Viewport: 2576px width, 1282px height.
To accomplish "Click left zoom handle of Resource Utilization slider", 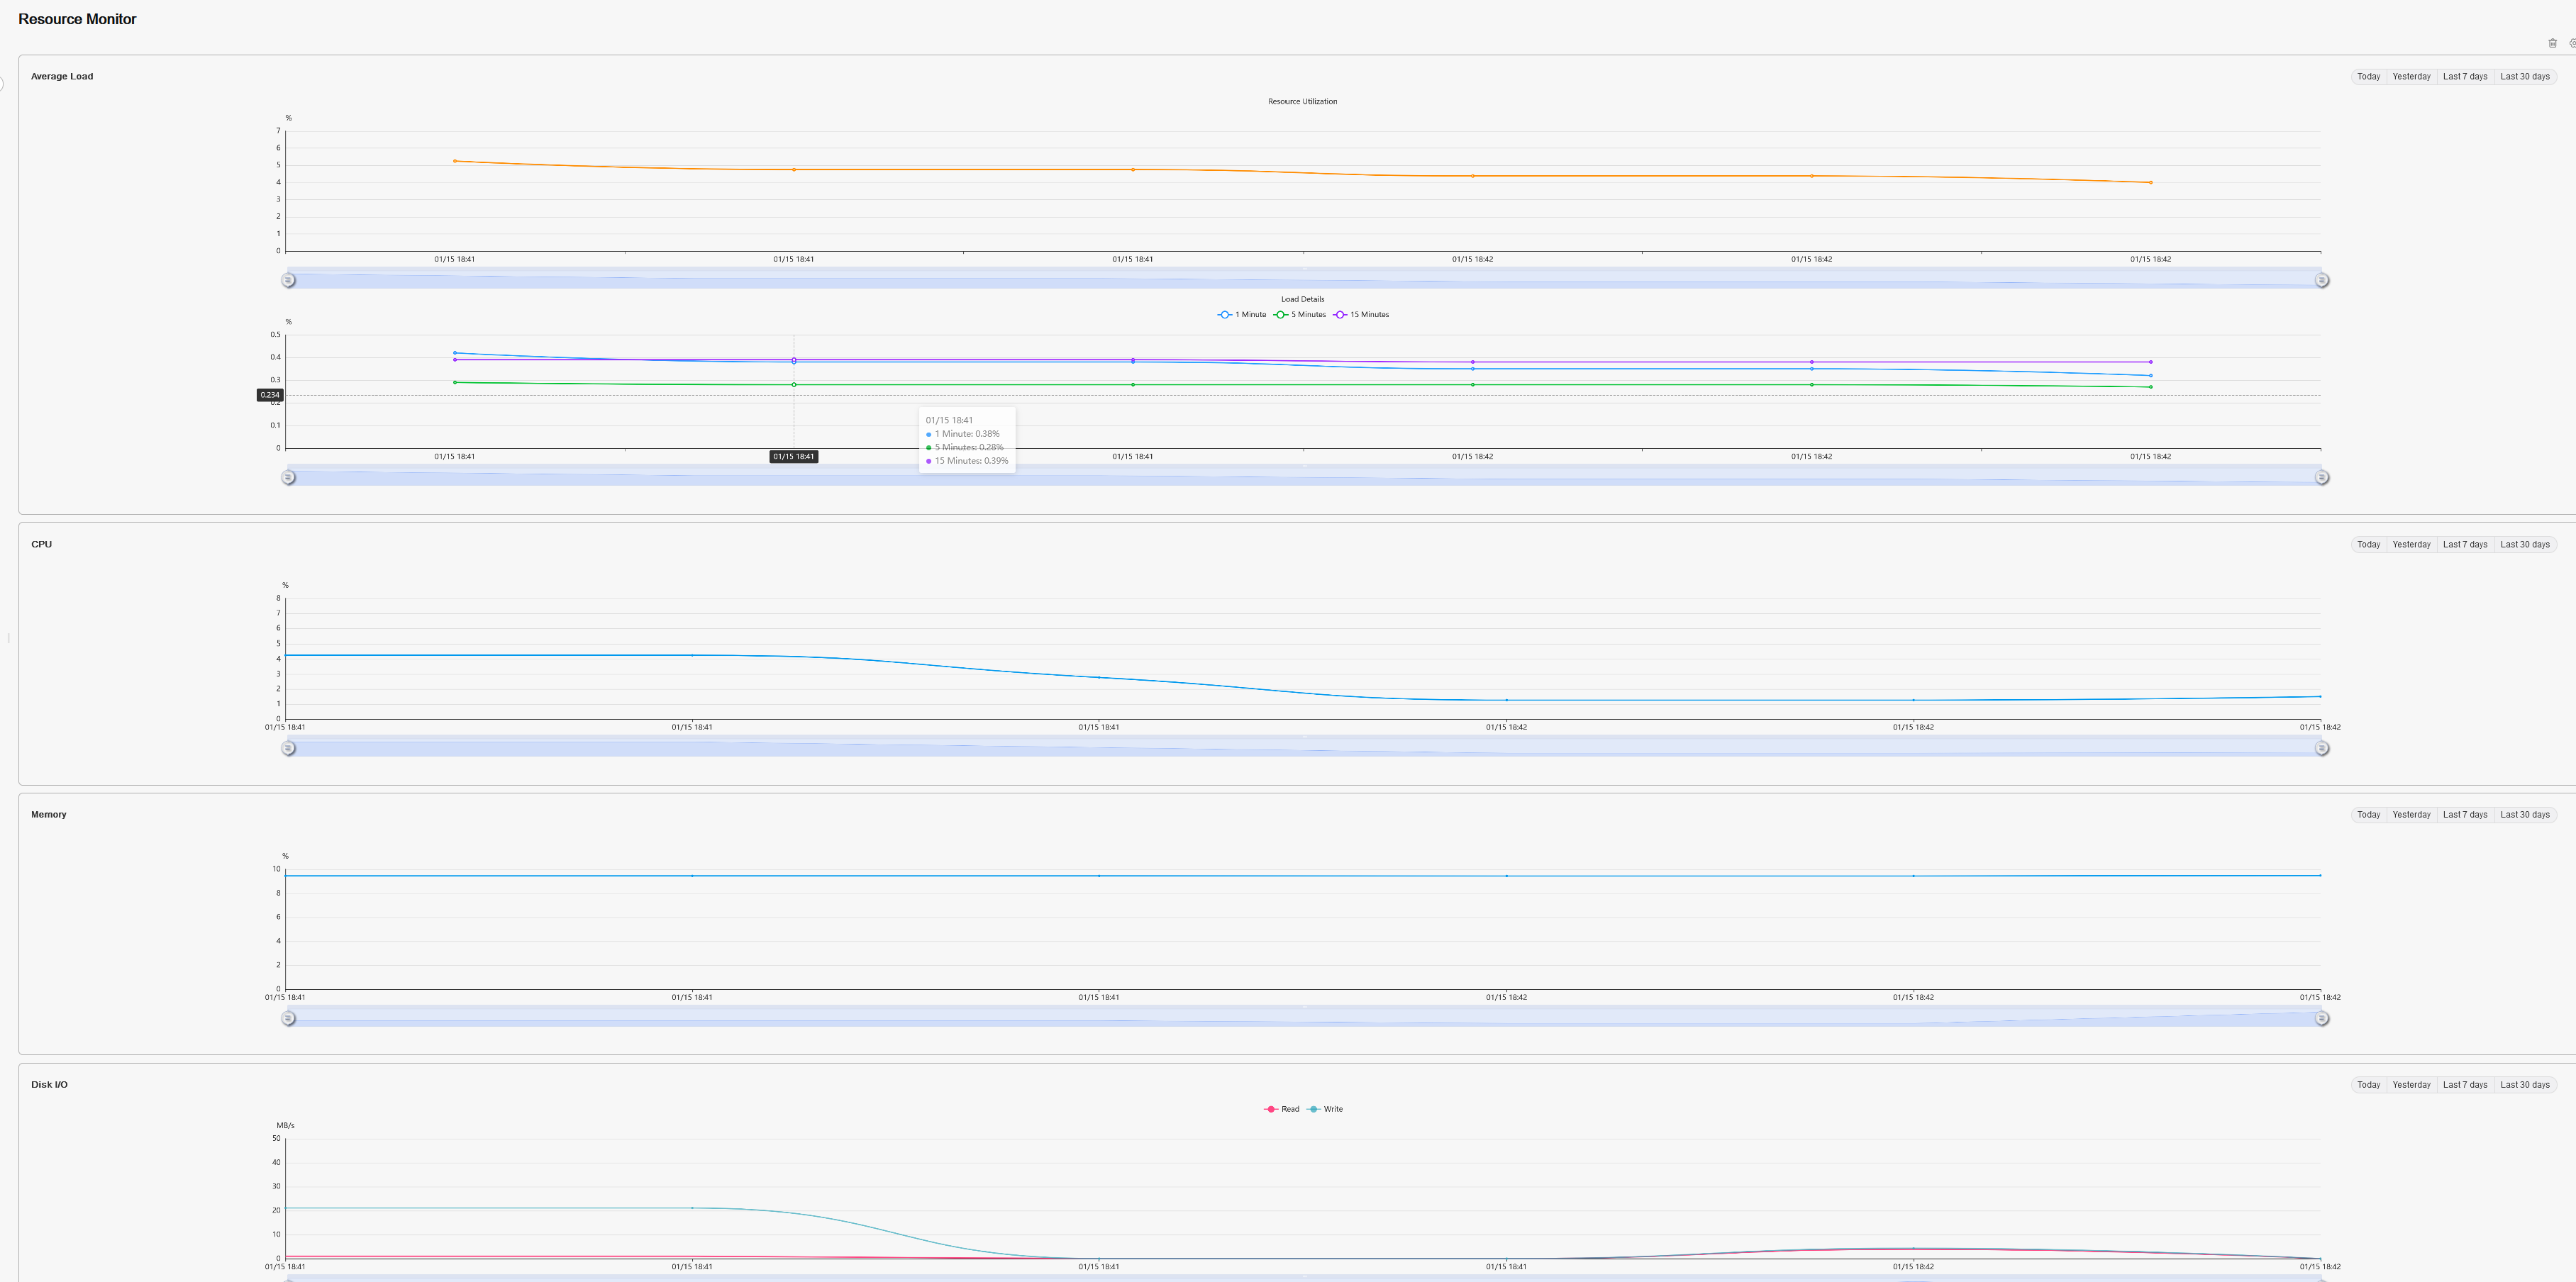I will (288, 280).
